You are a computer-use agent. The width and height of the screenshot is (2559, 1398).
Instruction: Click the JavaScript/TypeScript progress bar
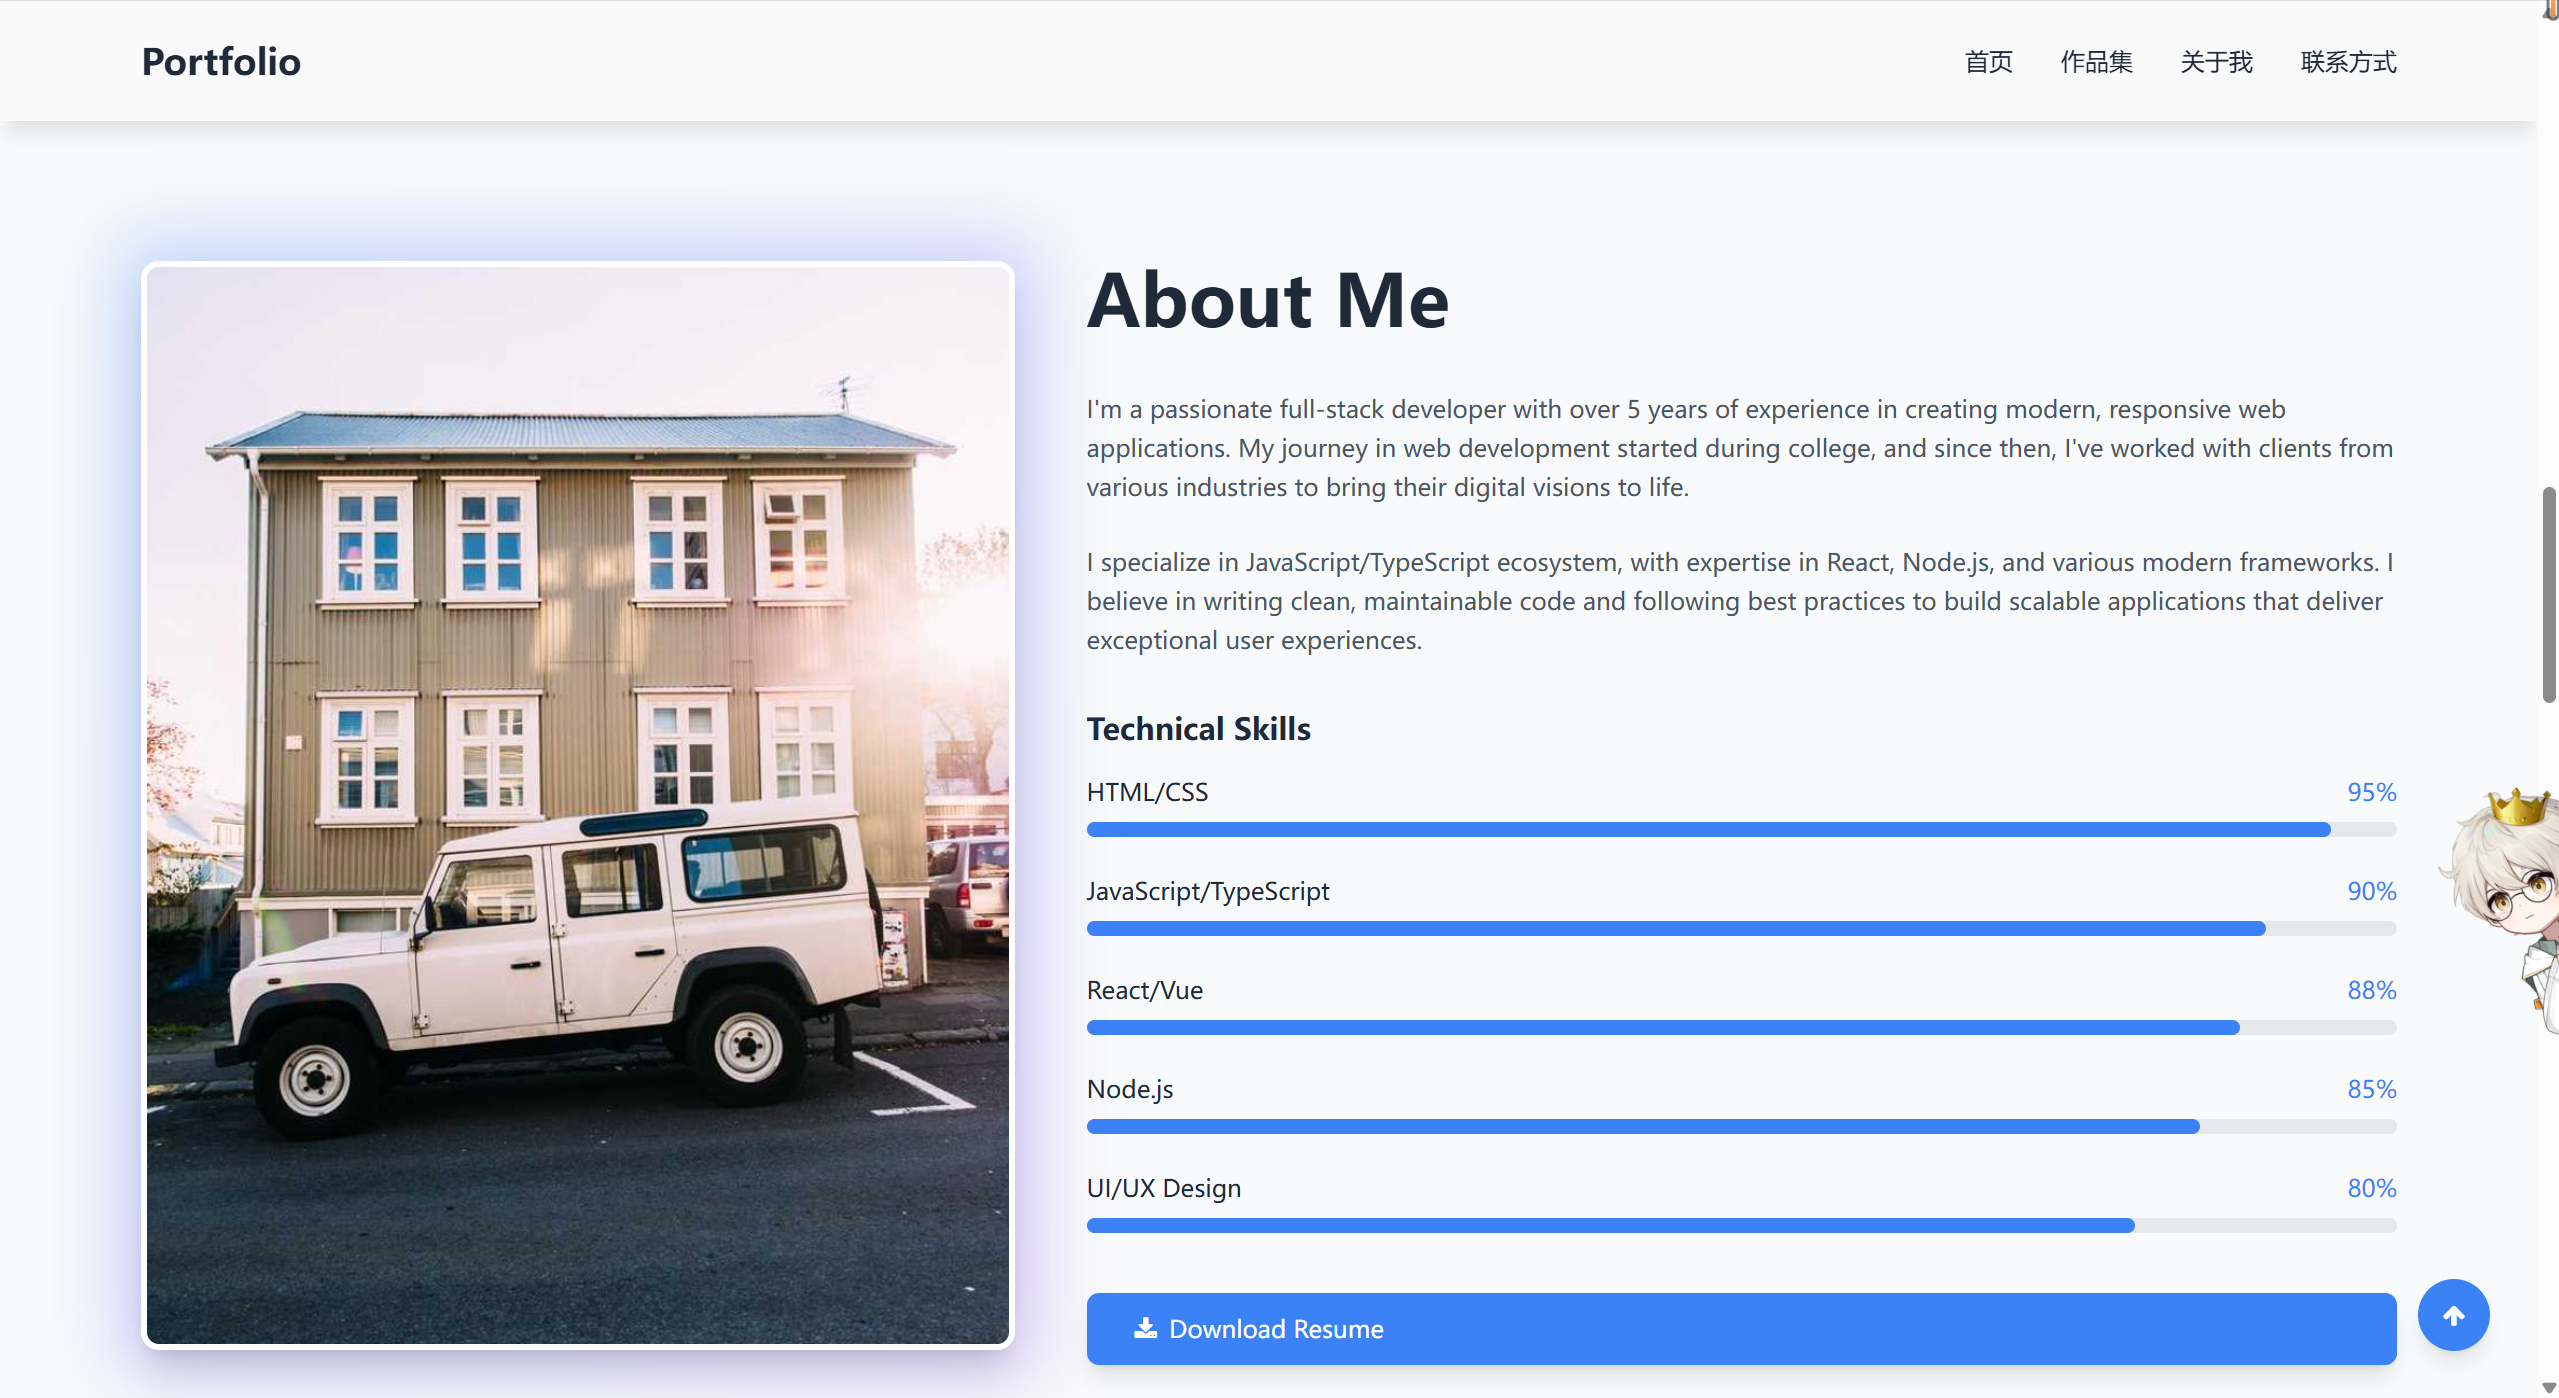(x=1740, y=928)
